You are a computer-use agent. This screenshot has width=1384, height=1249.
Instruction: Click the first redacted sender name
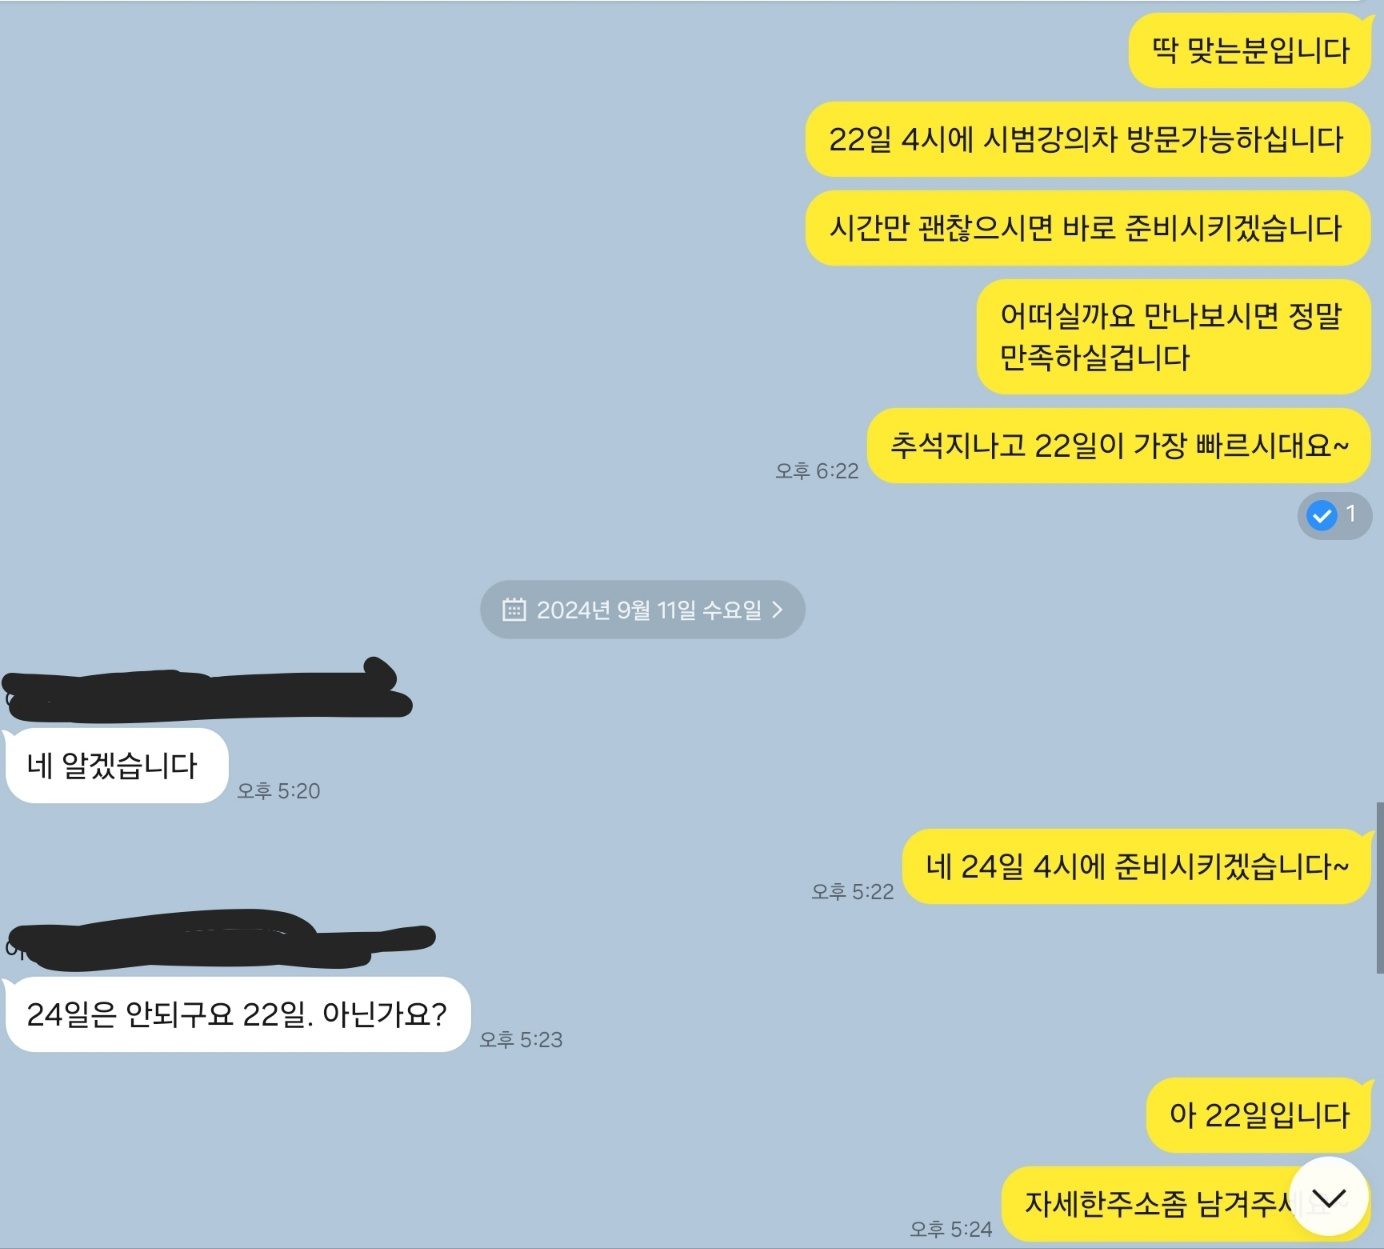[207, 691]
